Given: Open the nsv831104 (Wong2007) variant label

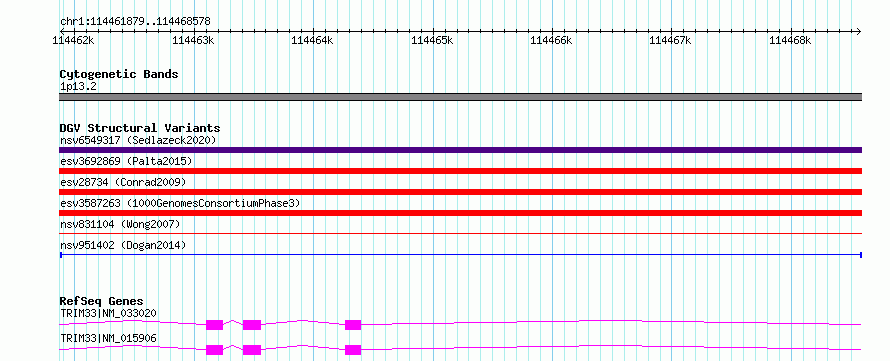Looking at the screenshot, I should (120, 224).
